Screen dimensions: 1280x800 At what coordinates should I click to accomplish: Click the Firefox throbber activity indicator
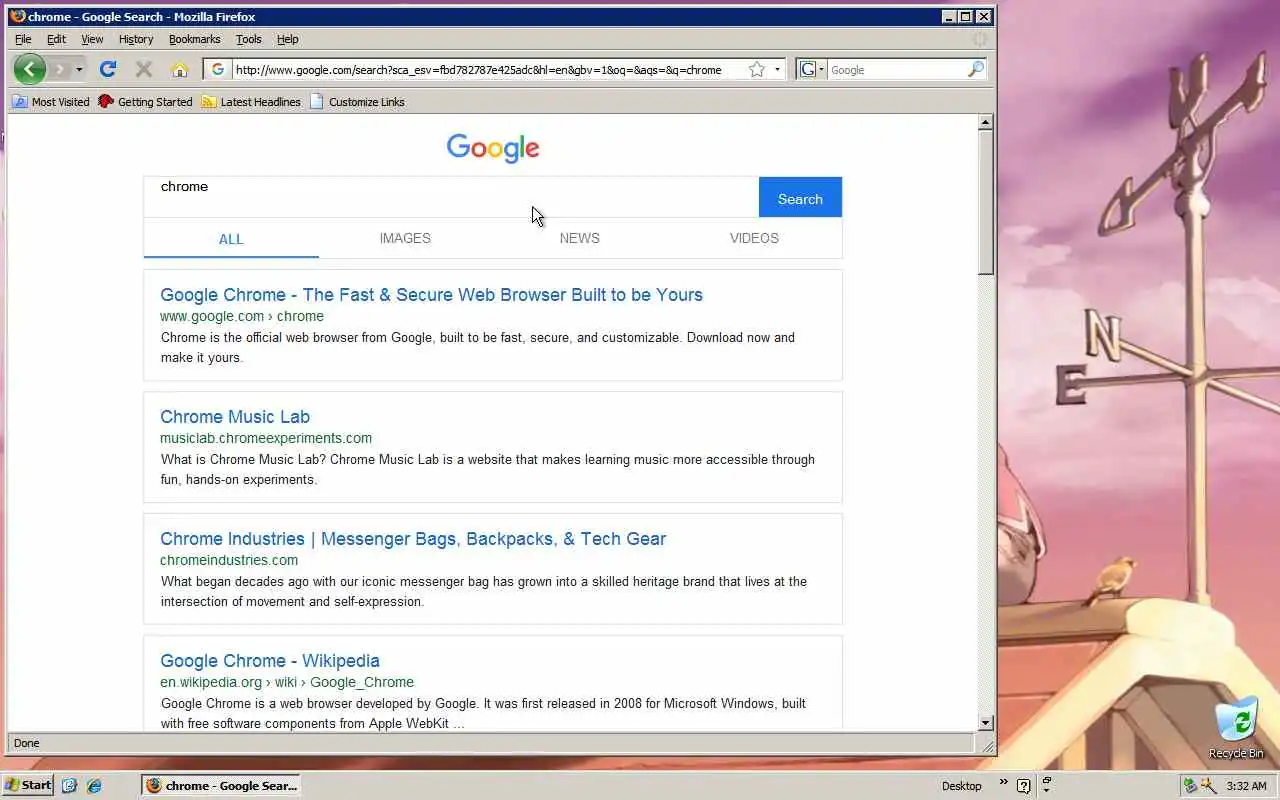tap(980, 39)
